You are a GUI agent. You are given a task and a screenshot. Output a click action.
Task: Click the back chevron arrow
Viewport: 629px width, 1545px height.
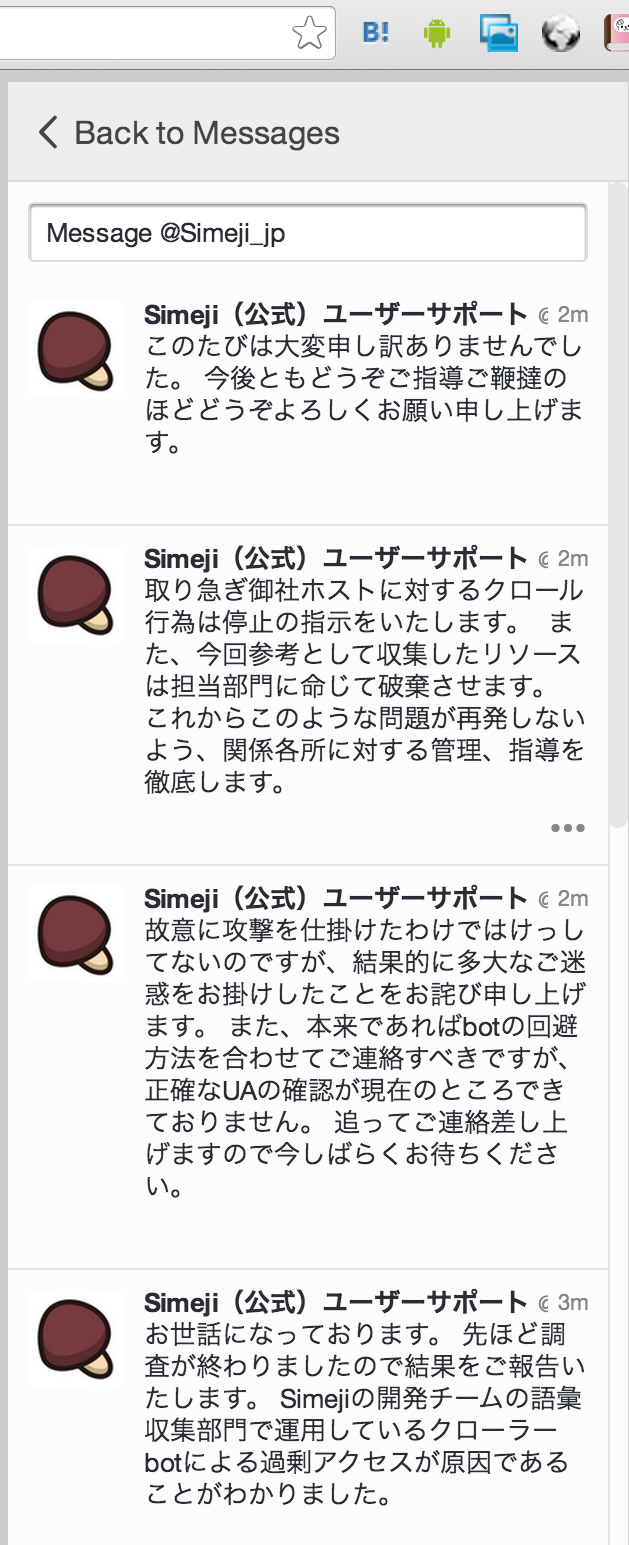(47, 132)
